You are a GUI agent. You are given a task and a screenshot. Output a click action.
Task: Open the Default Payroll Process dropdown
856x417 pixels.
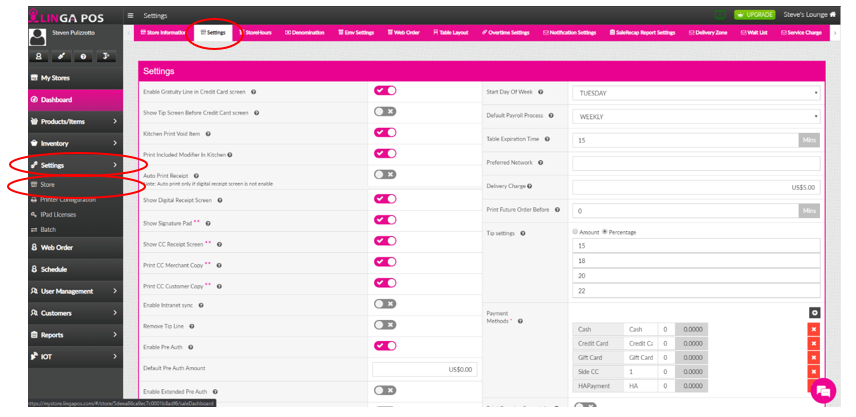[696, 117]
